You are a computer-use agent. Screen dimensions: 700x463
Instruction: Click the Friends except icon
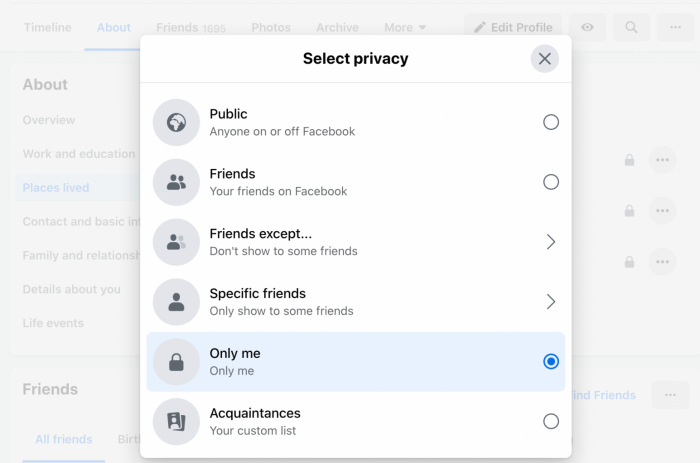[x=177, y=242]
